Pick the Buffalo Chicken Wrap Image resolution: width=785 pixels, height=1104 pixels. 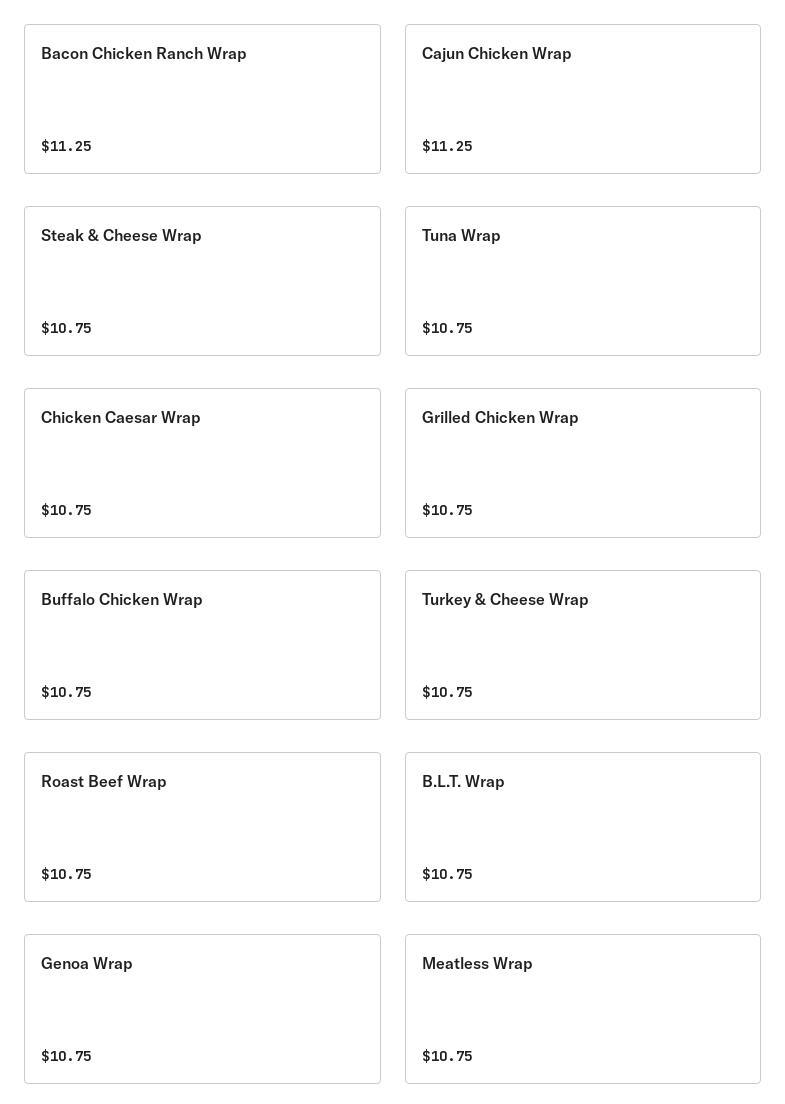tap(202, 645)
